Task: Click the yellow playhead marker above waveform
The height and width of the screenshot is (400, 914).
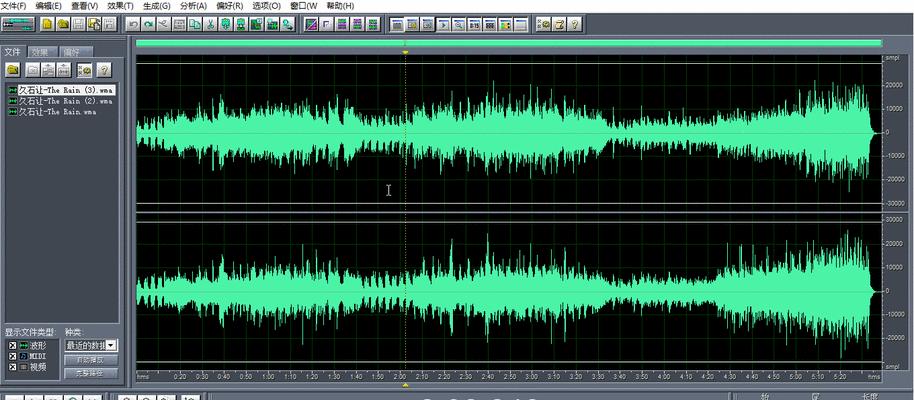Action: click(406, 52)
